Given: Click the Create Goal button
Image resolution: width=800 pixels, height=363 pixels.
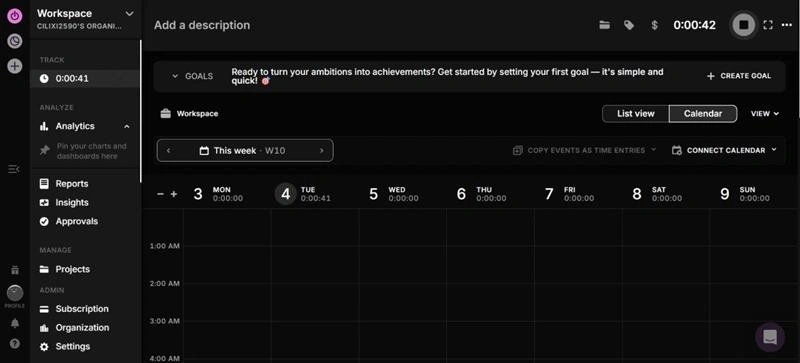Looking at the screenshot, I should [x=739, y=76].
